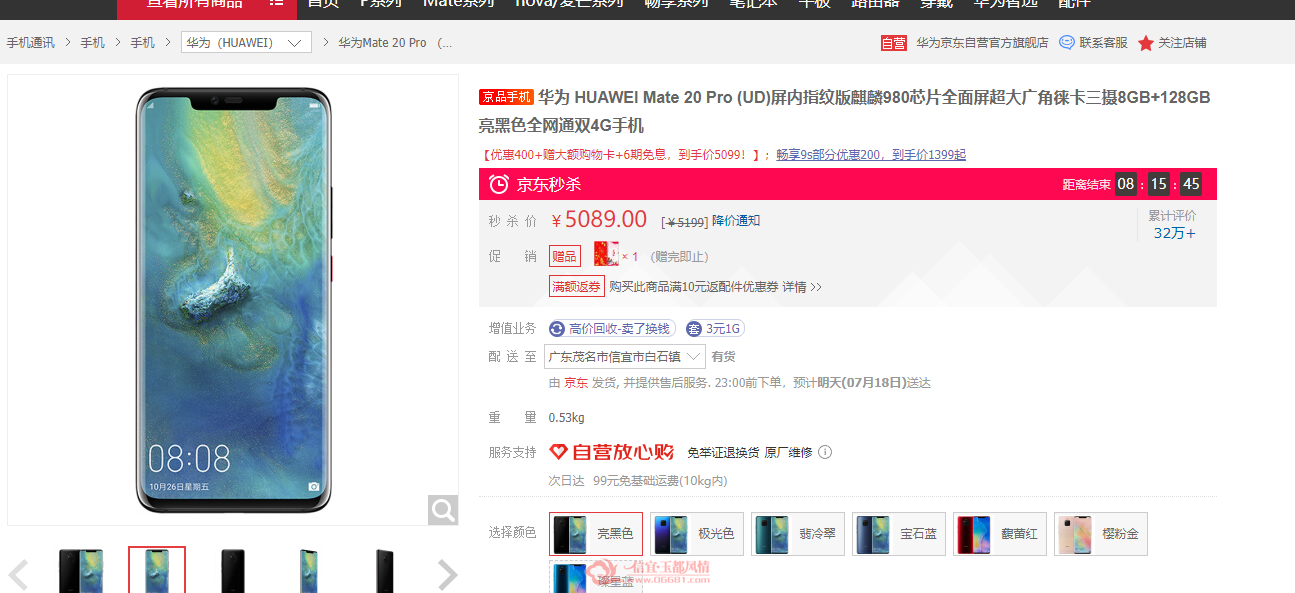Select the red-outlined selected front-view thumbnail
1295x593 pixels.
pyautogui.click(x=157, y=572)
